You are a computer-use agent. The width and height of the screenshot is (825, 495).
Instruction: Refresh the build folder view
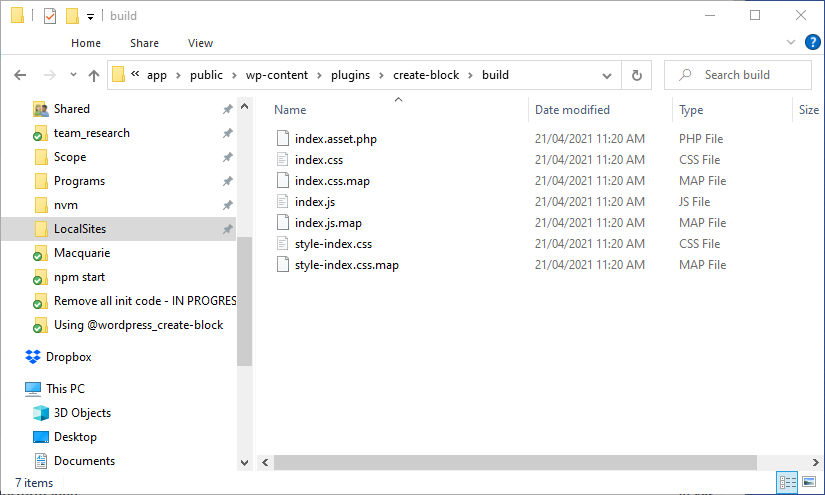636,75
